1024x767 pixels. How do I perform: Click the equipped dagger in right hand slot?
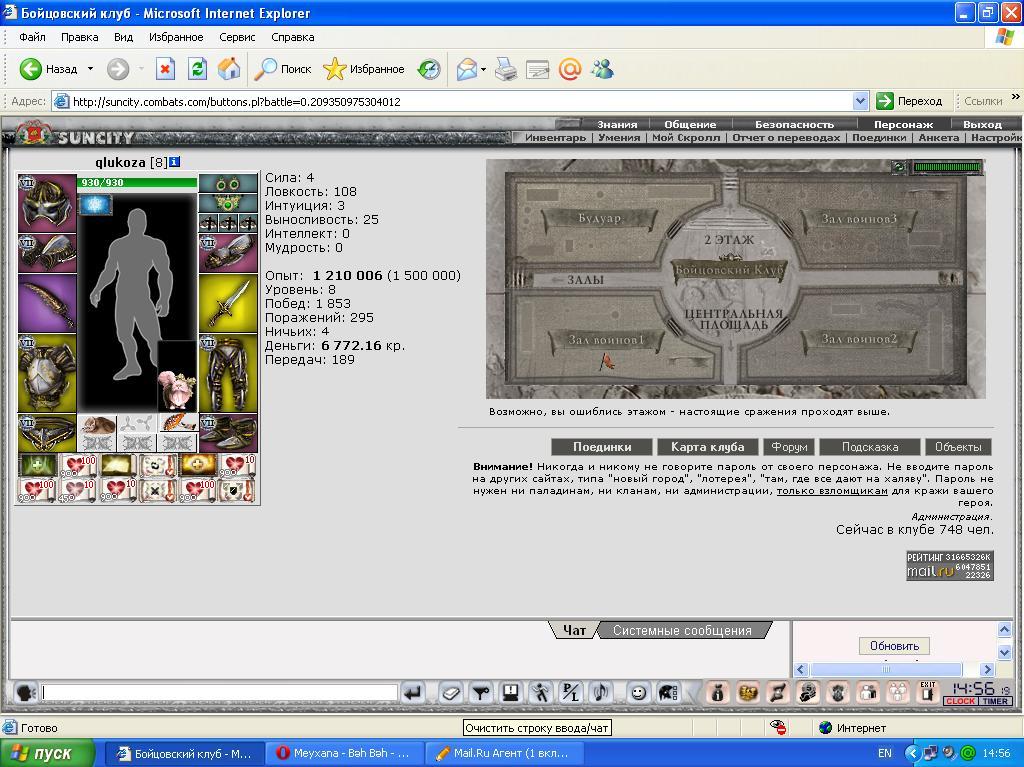pos(228,304)
